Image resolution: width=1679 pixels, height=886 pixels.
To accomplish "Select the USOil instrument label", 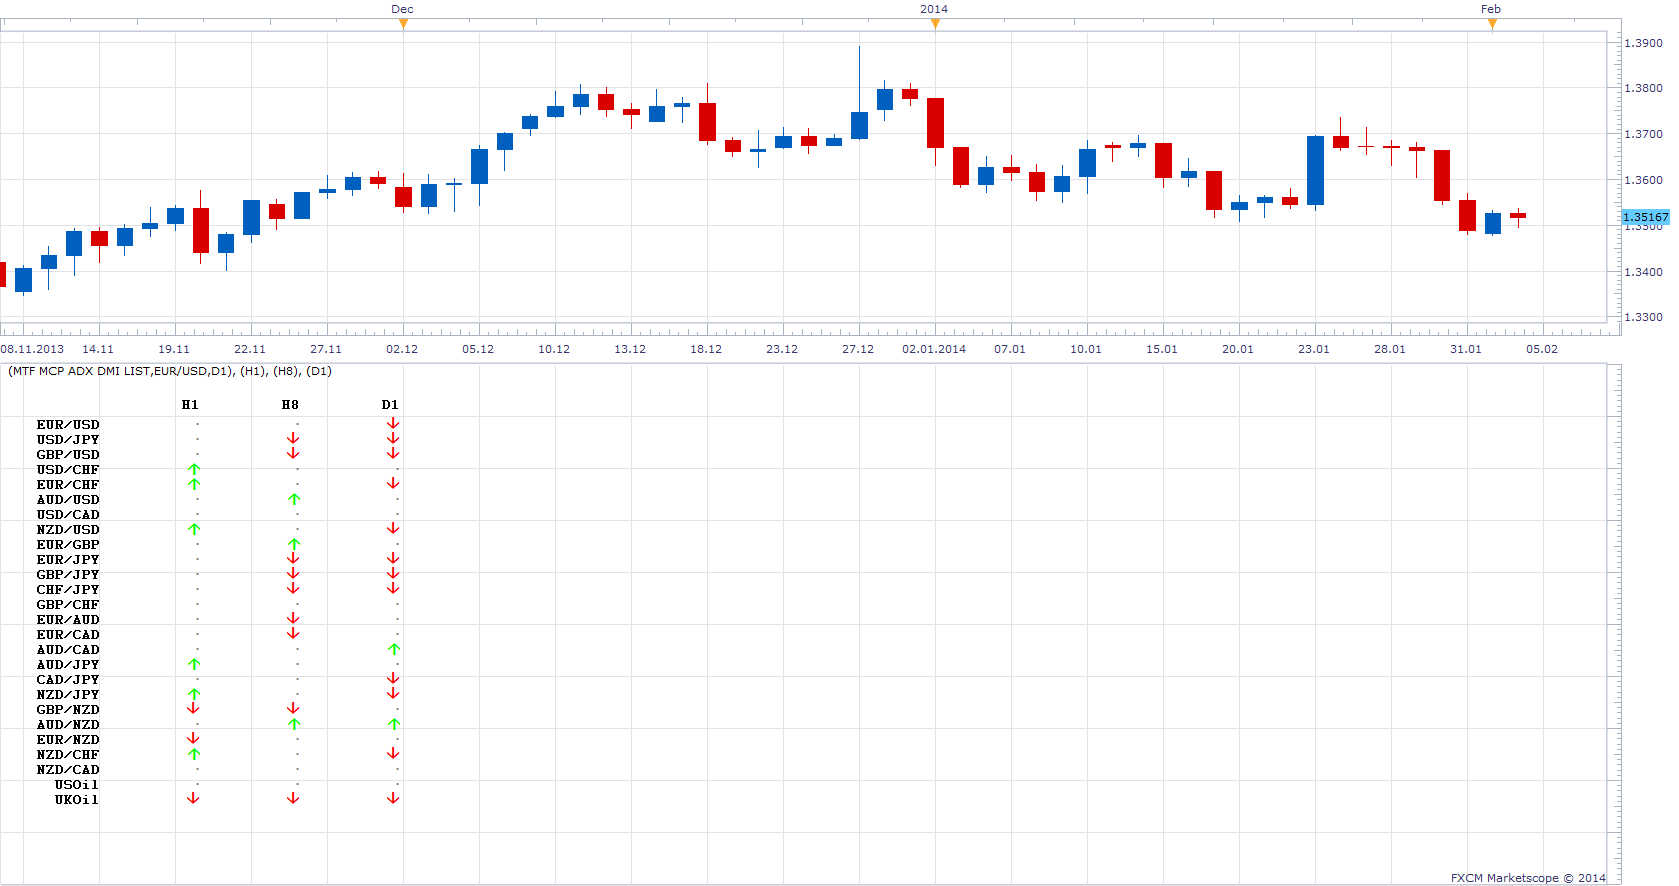I will 77,785.
